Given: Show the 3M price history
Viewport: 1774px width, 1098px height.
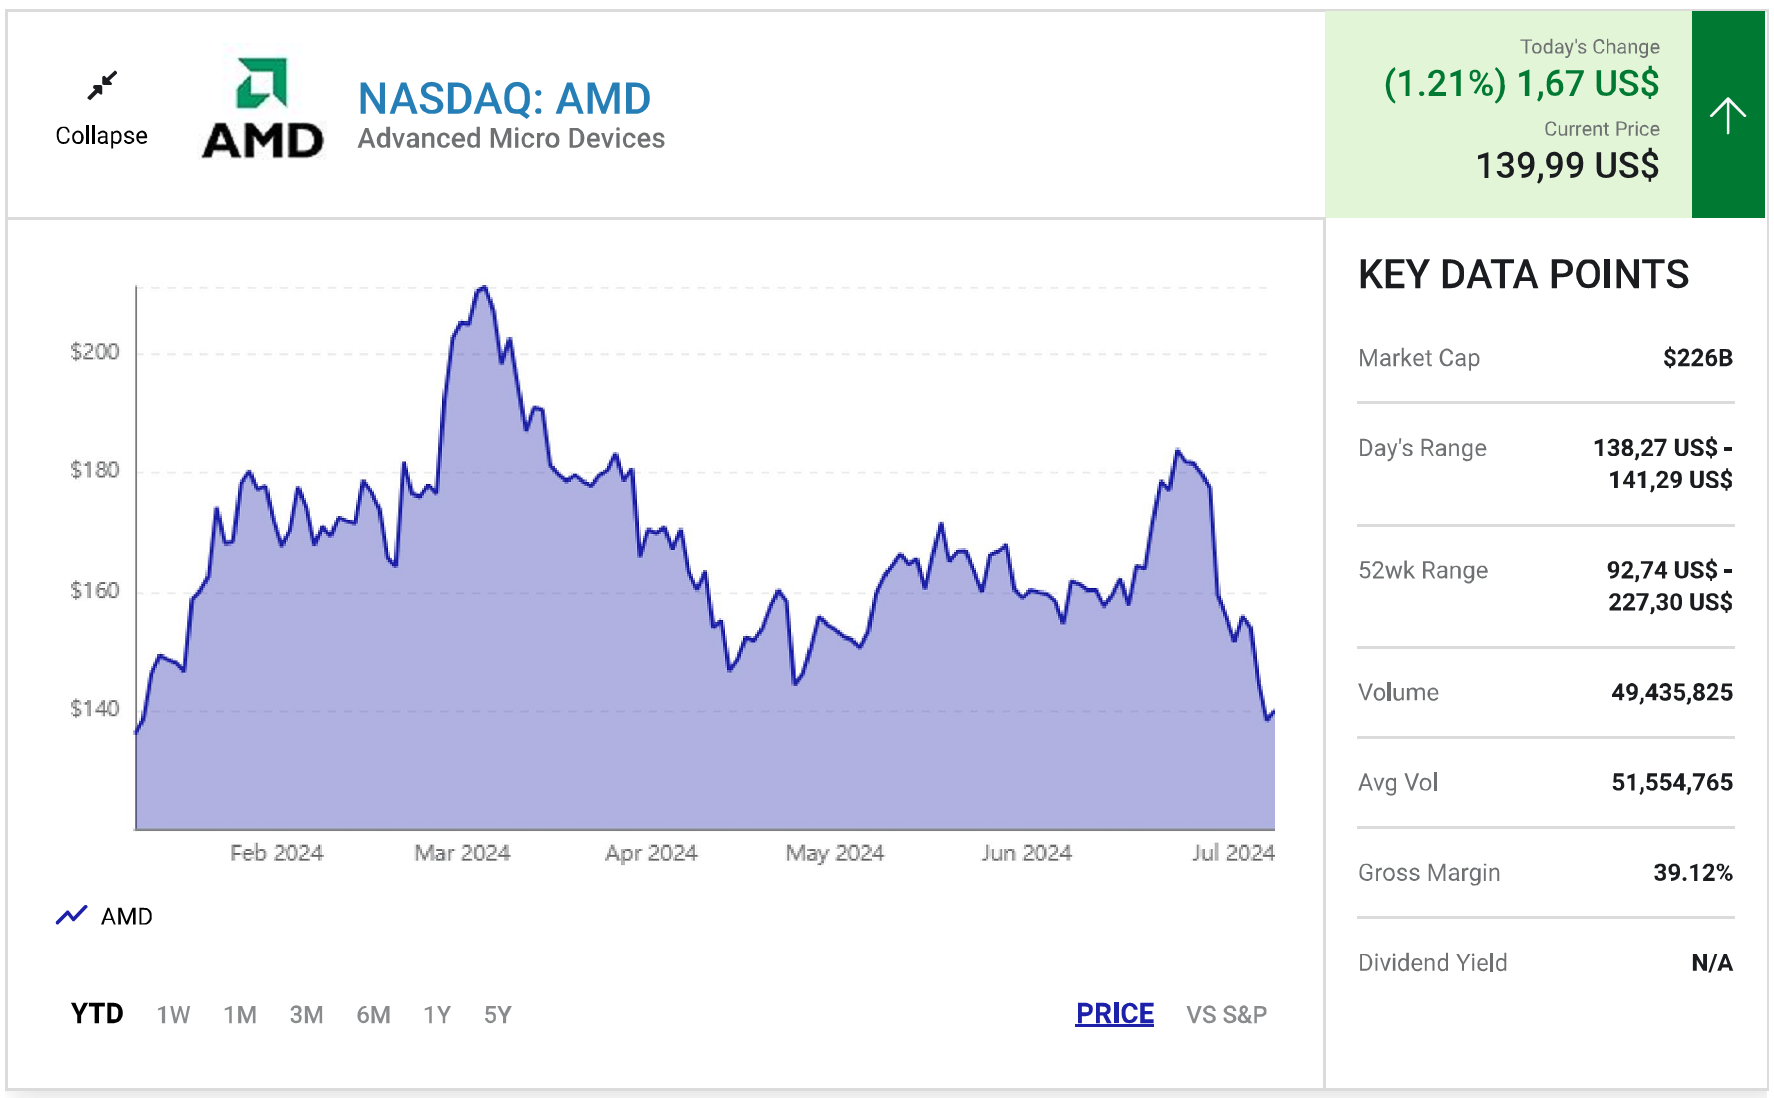Looking at the screenshot, I should click(x=306, y=1015).
